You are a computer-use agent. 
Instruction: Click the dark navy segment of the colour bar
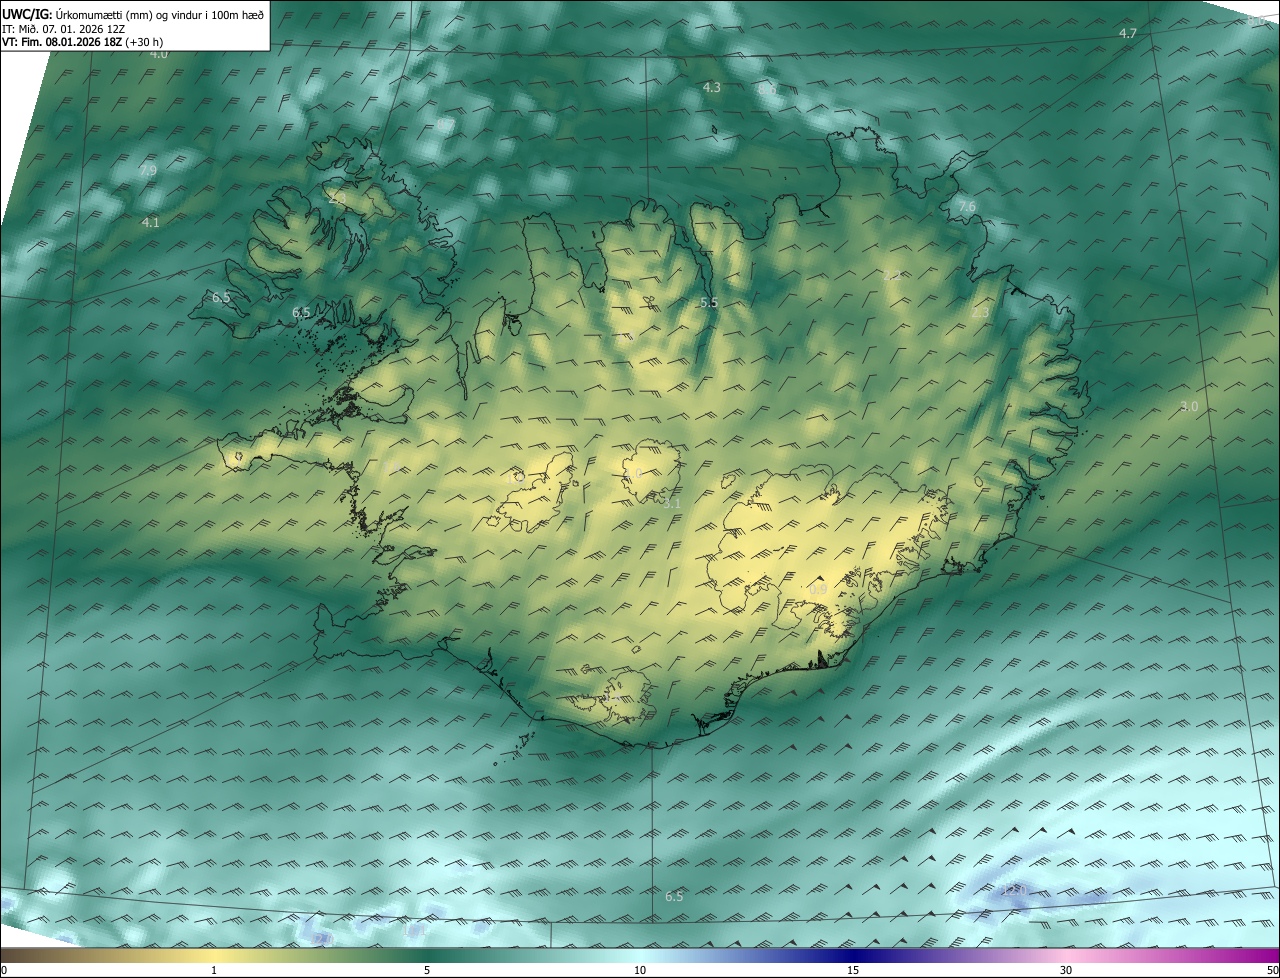coord(853,955)
